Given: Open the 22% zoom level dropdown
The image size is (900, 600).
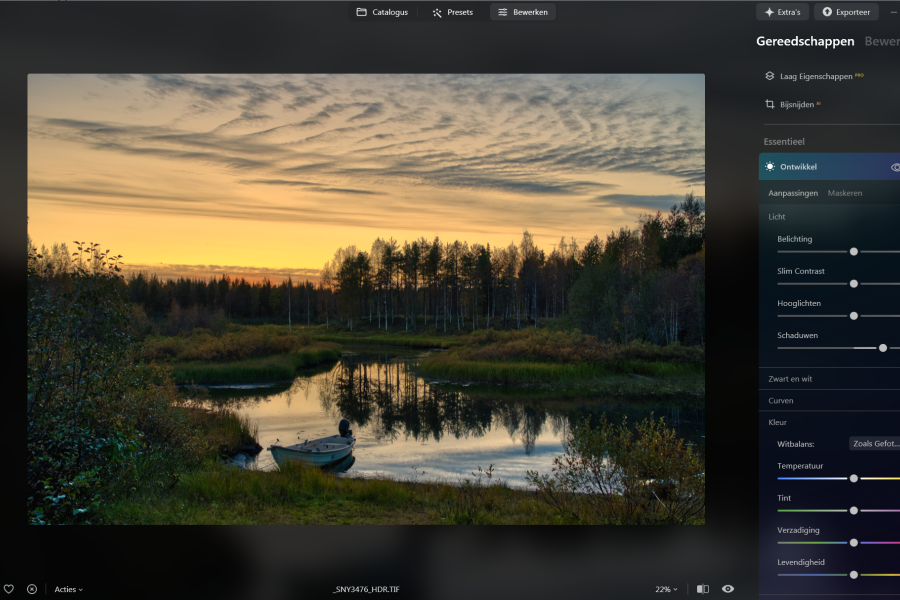Looking at the screenshot, I should click(x=666, y=589).
